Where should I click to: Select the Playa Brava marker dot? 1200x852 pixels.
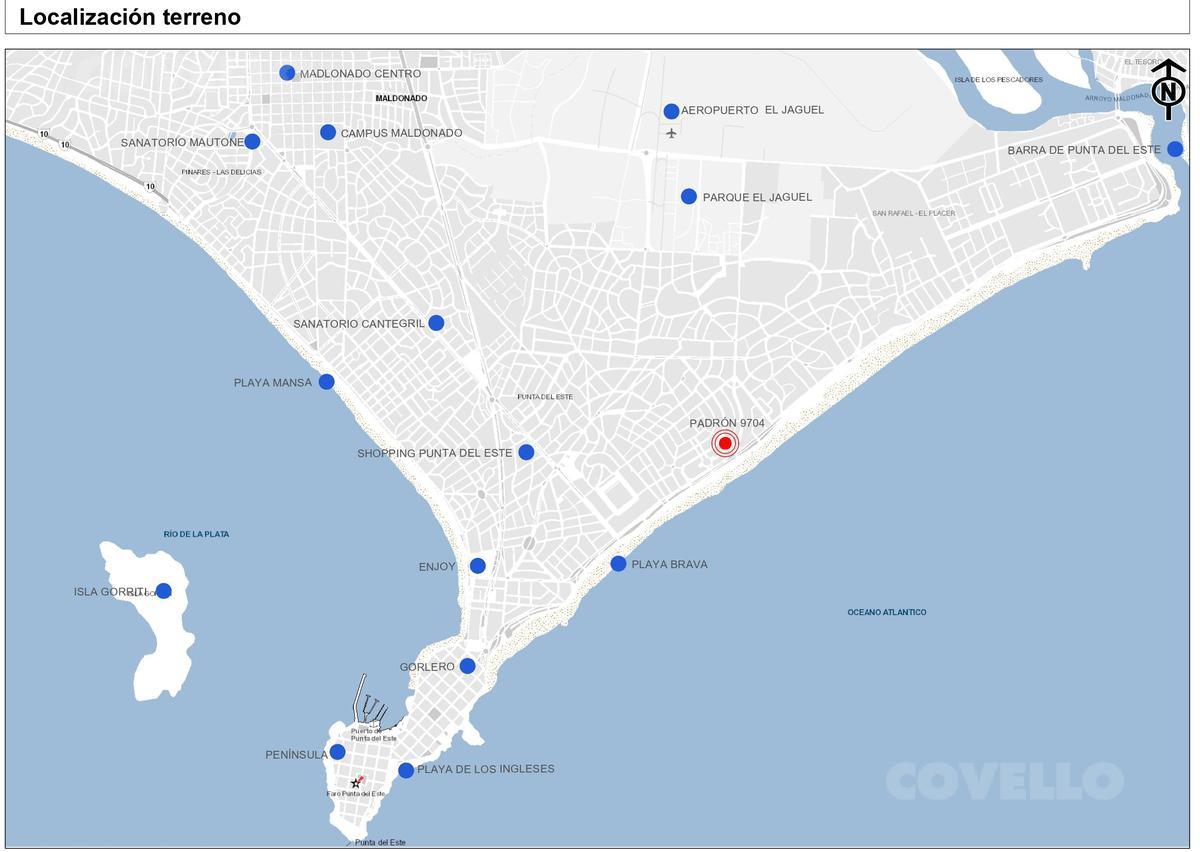tap(618, 563)
